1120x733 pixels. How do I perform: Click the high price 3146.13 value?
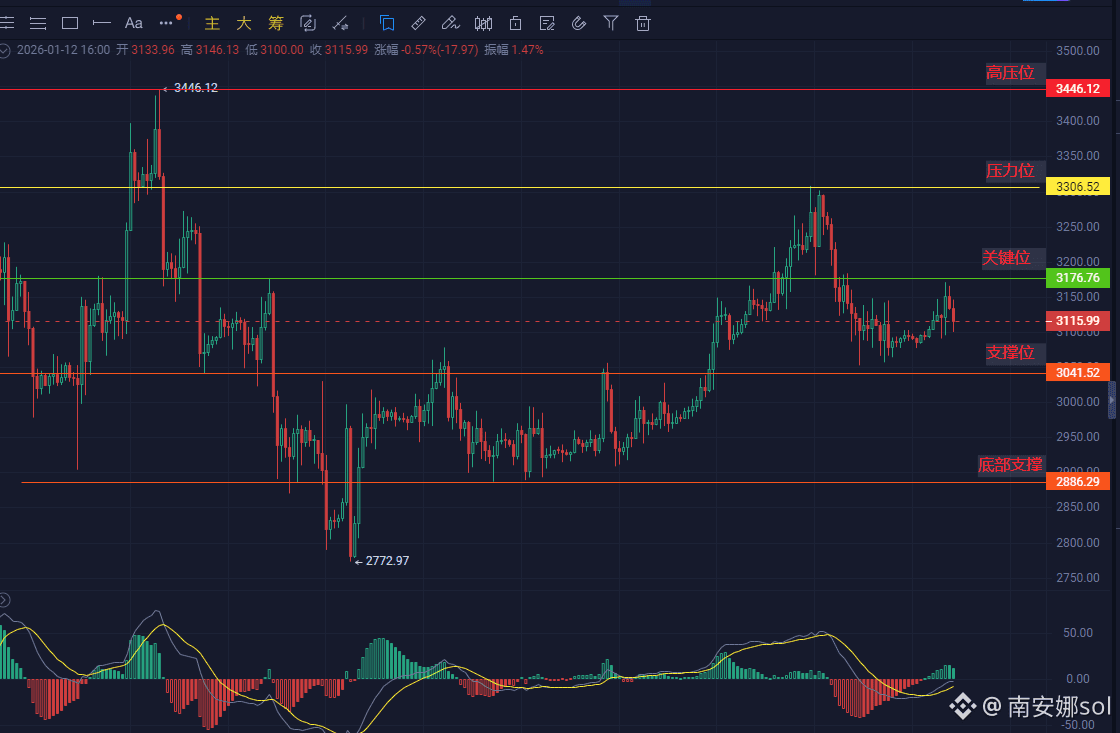217,50
